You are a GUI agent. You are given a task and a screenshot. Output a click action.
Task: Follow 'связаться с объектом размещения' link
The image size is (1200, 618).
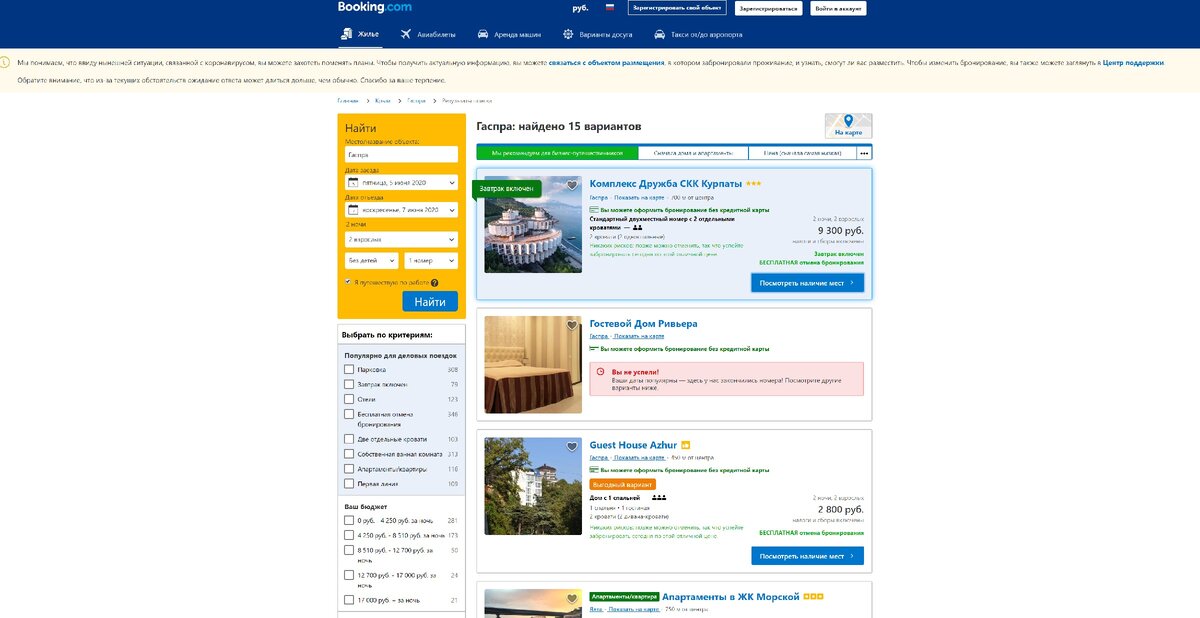[x=606, y=62]
